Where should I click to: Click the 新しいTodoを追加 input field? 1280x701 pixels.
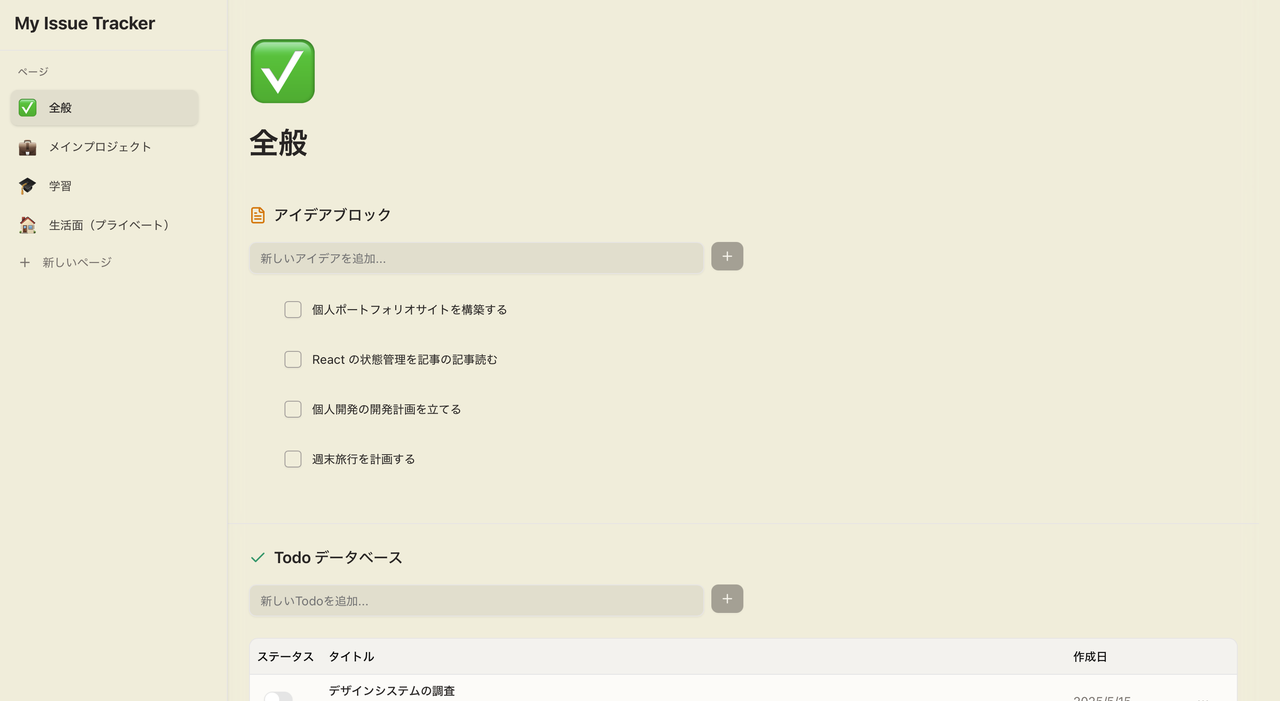476,600
